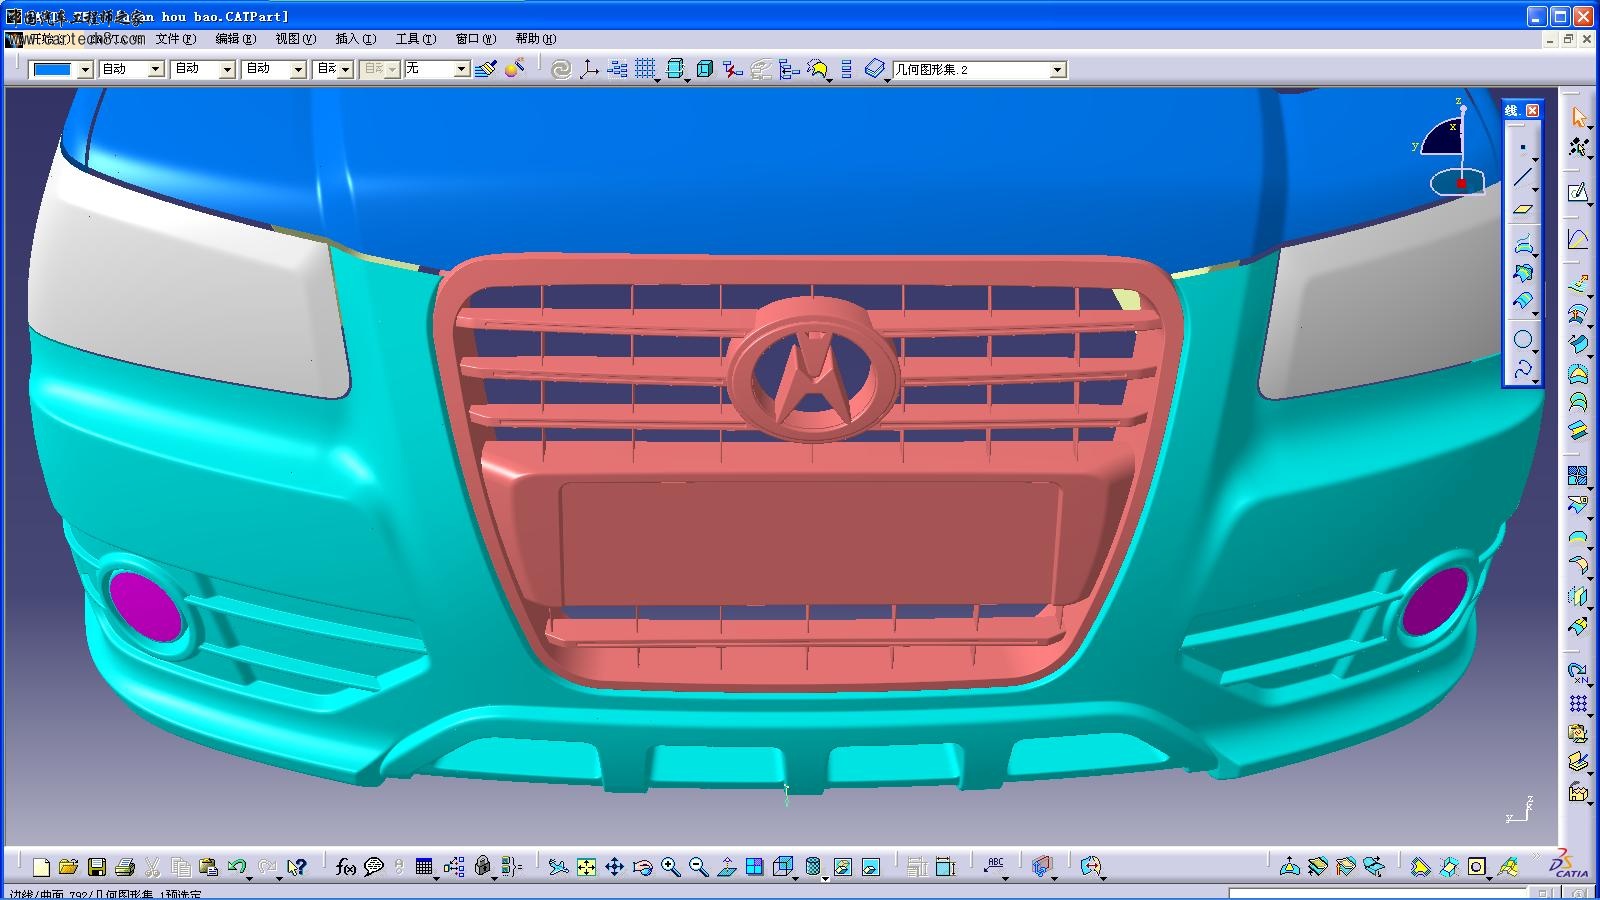1600x900 pixels.
Task: Undo the last action
Action: tap(236, 867)
